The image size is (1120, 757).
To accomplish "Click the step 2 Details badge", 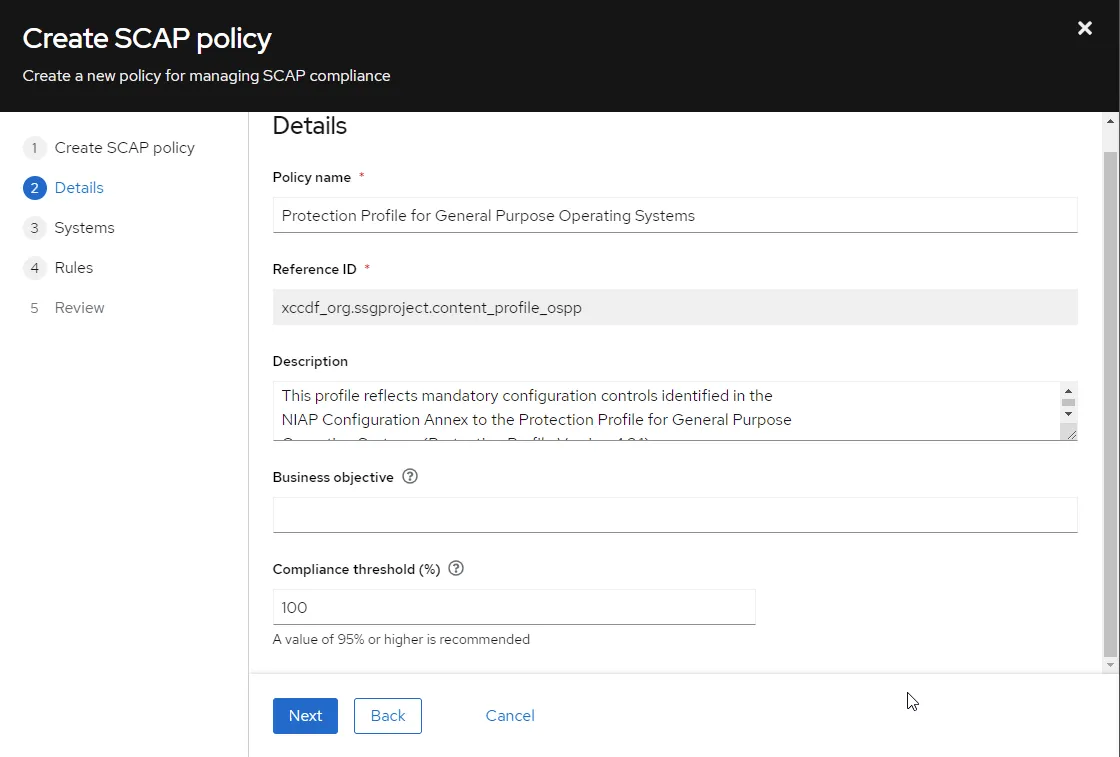I will [x=34, y=188].
